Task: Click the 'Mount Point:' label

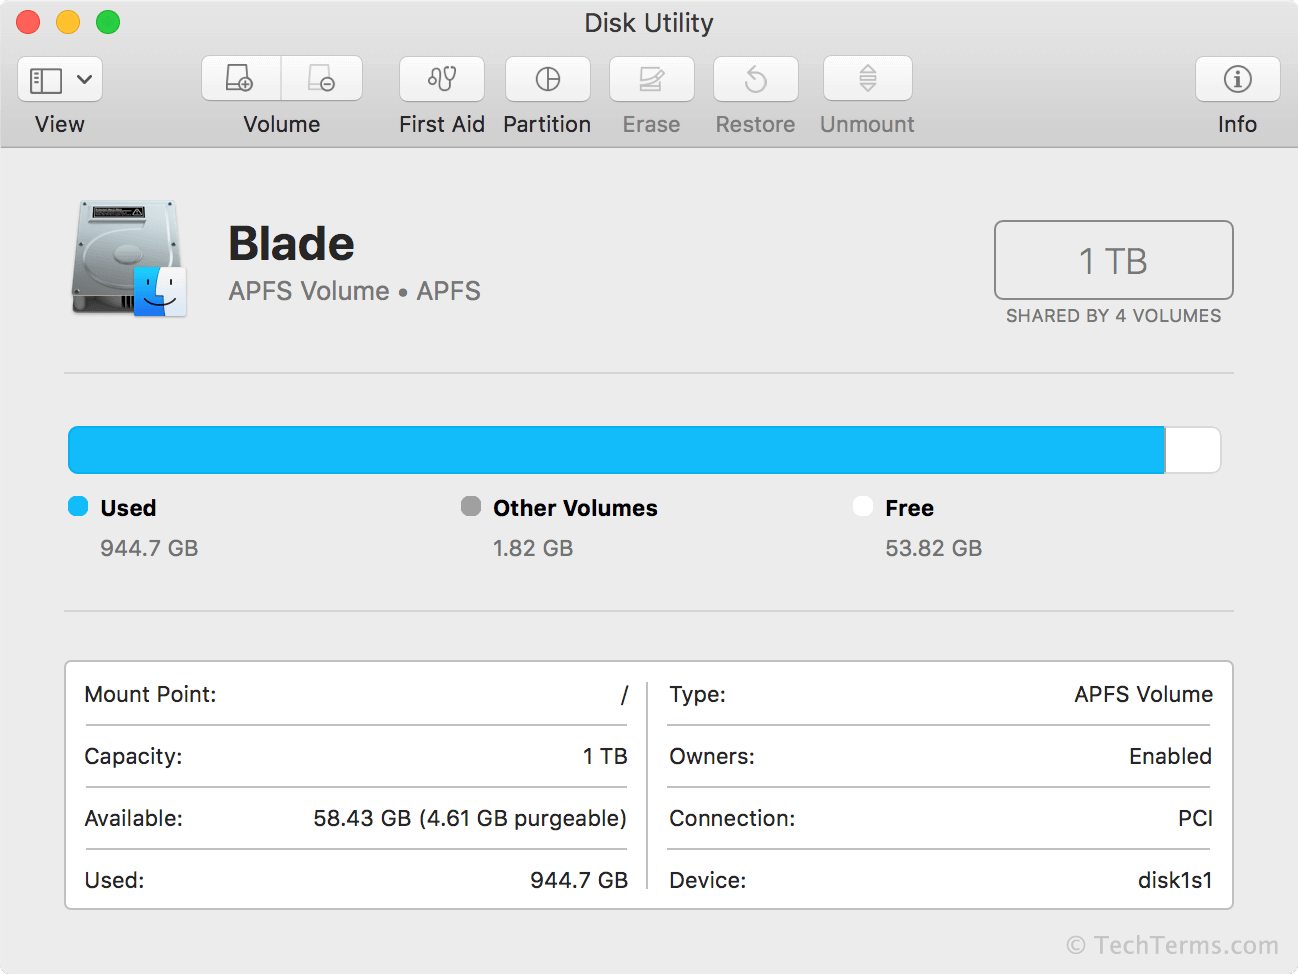Action: point(150,694)
